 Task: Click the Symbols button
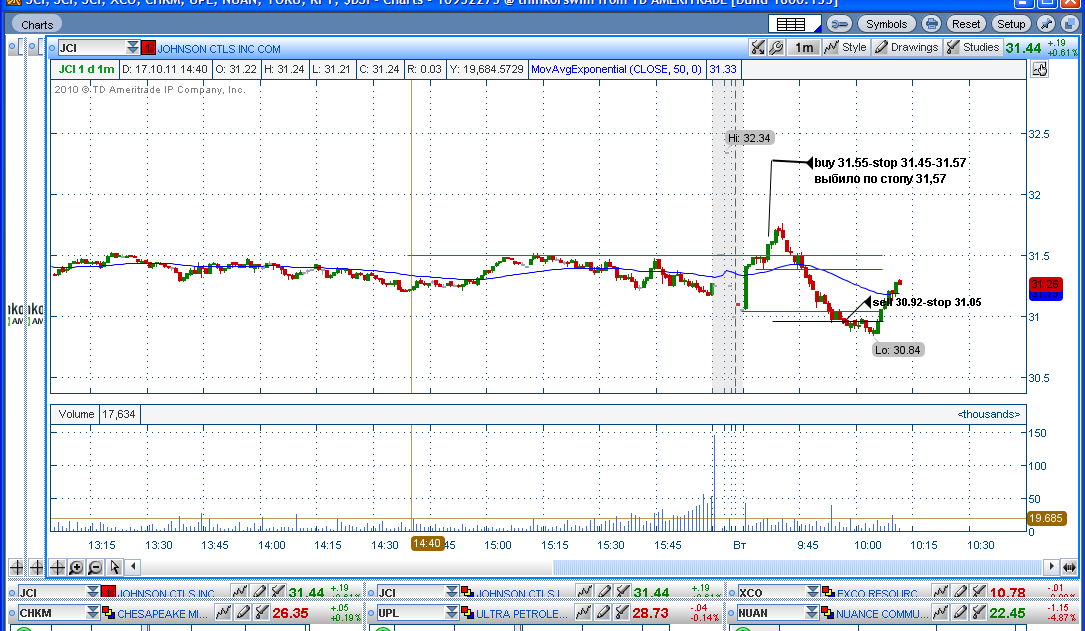[x=886, y=24]
